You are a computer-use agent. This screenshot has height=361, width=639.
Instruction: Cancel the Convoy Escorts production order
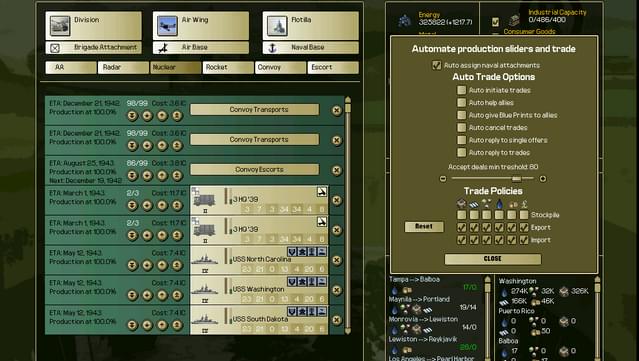tap(337, 170)
